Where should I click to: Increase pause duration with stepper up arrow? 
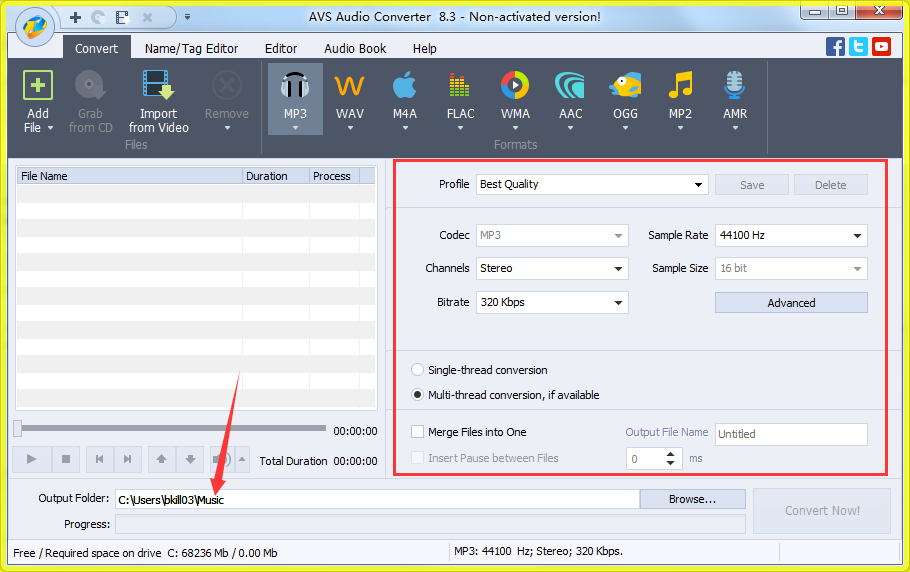click(x=670, y=454)
